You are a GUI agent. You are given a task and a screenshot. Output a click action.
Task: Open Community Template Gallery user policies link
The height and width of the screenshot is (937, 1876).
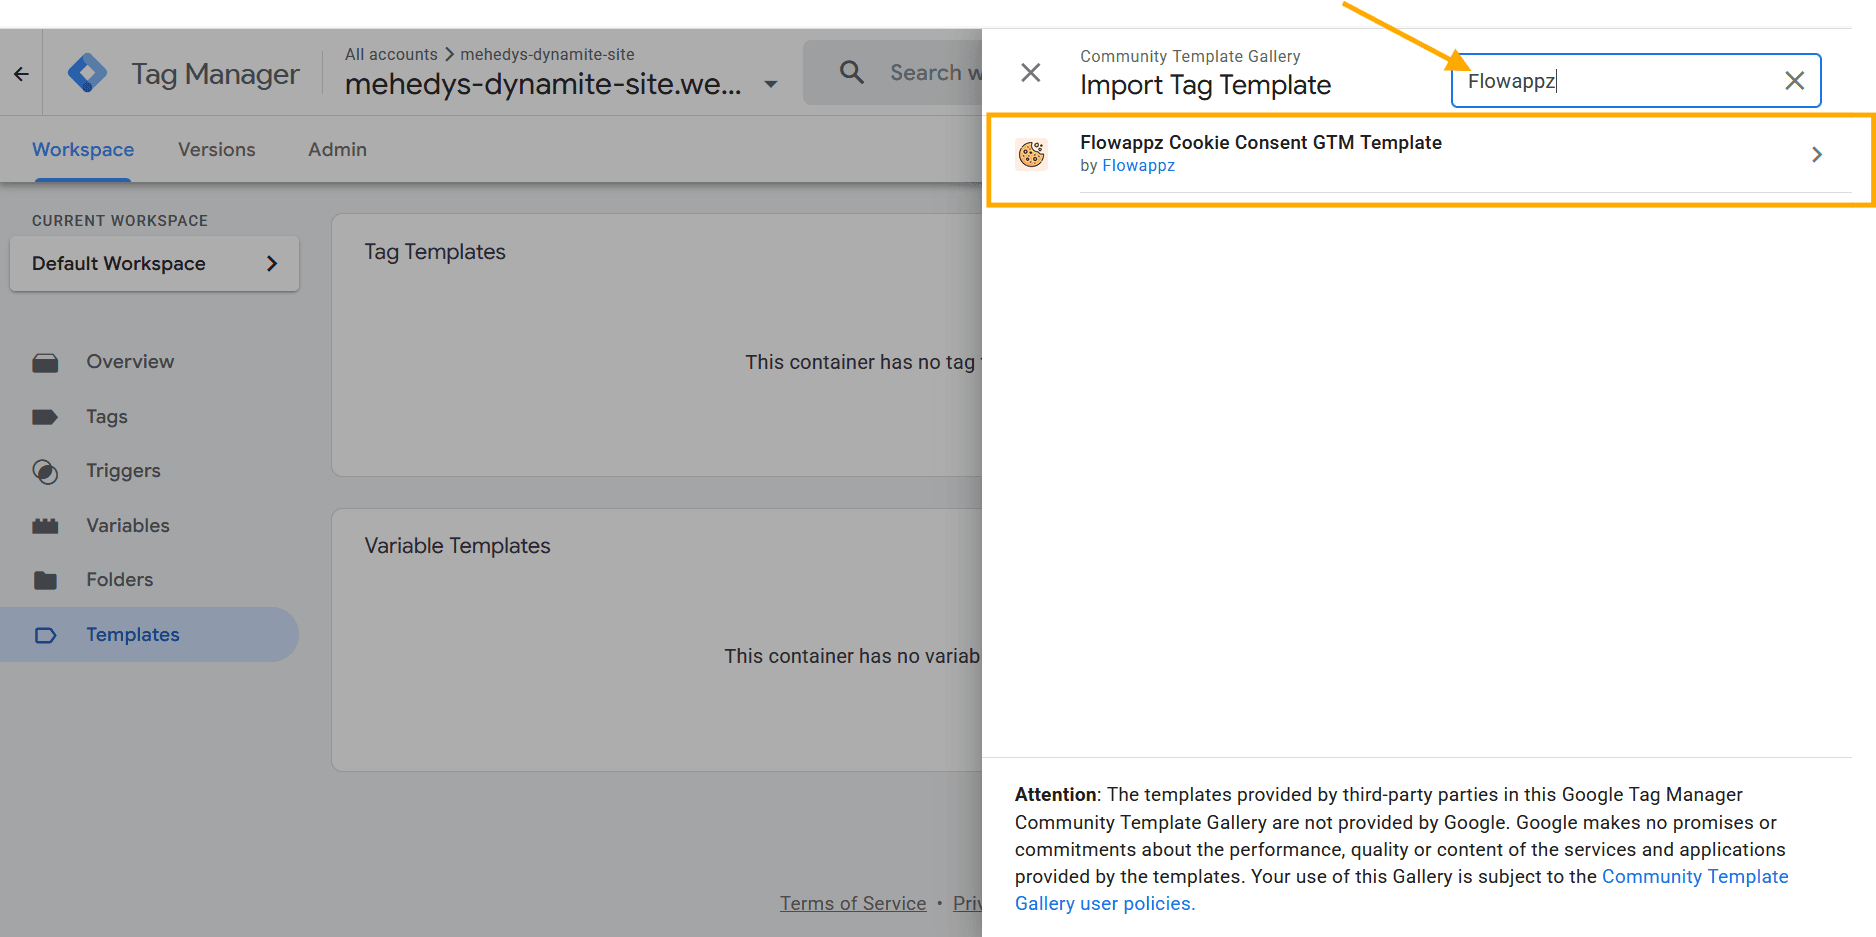[x=1402, y=890]
